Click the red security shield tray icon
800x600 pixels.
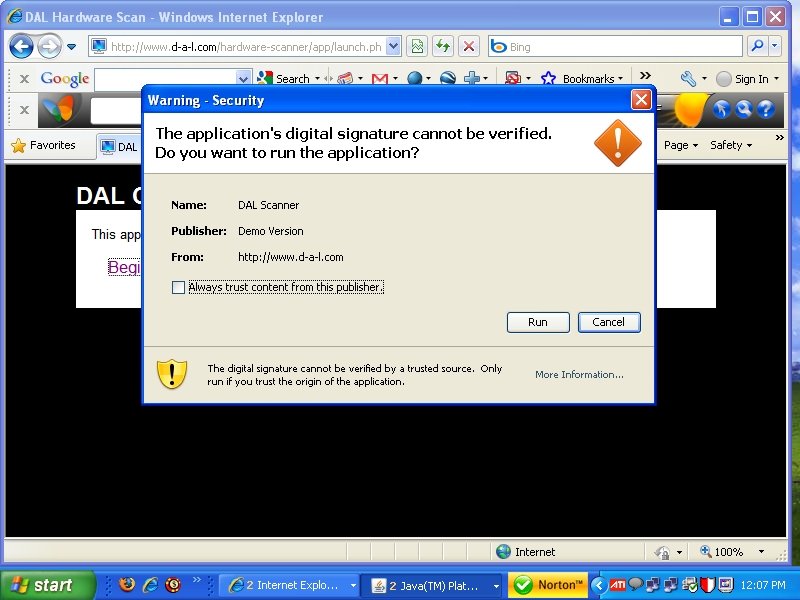(707, 585)
